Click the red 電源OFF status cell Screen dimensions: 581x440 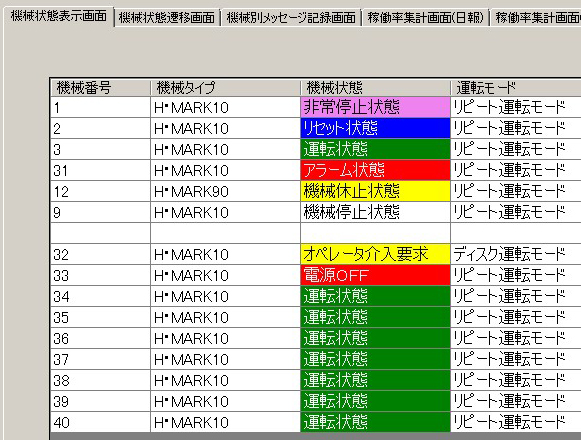point(375,275)
